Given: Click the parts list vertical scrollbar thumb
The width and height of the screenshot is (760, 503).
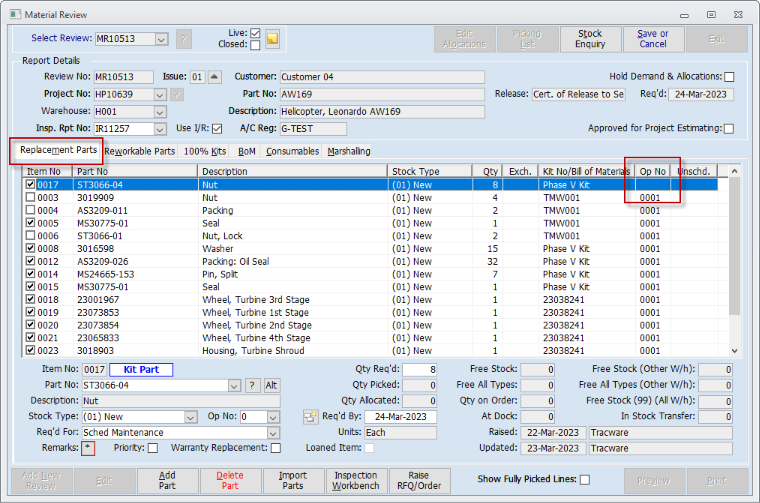Looking at the screenshot, I should pos(734,247).
